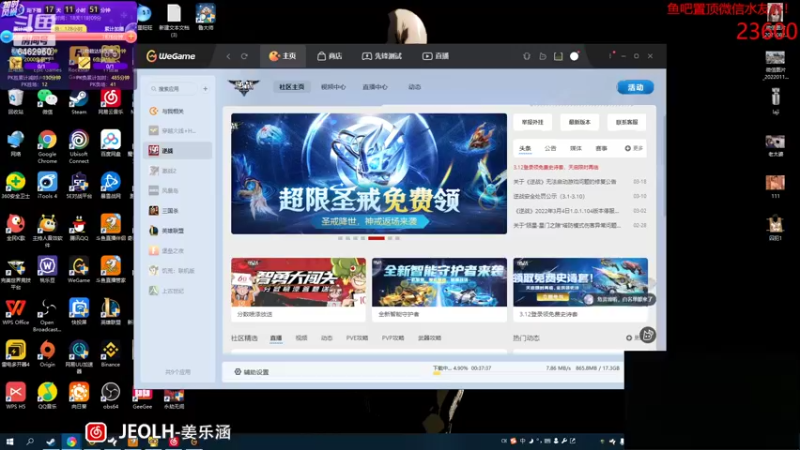Select 直播 tab under 社区精选
The width and height of the screenshot is (800, 450).
pyautogui.click(x=276, y=338)
